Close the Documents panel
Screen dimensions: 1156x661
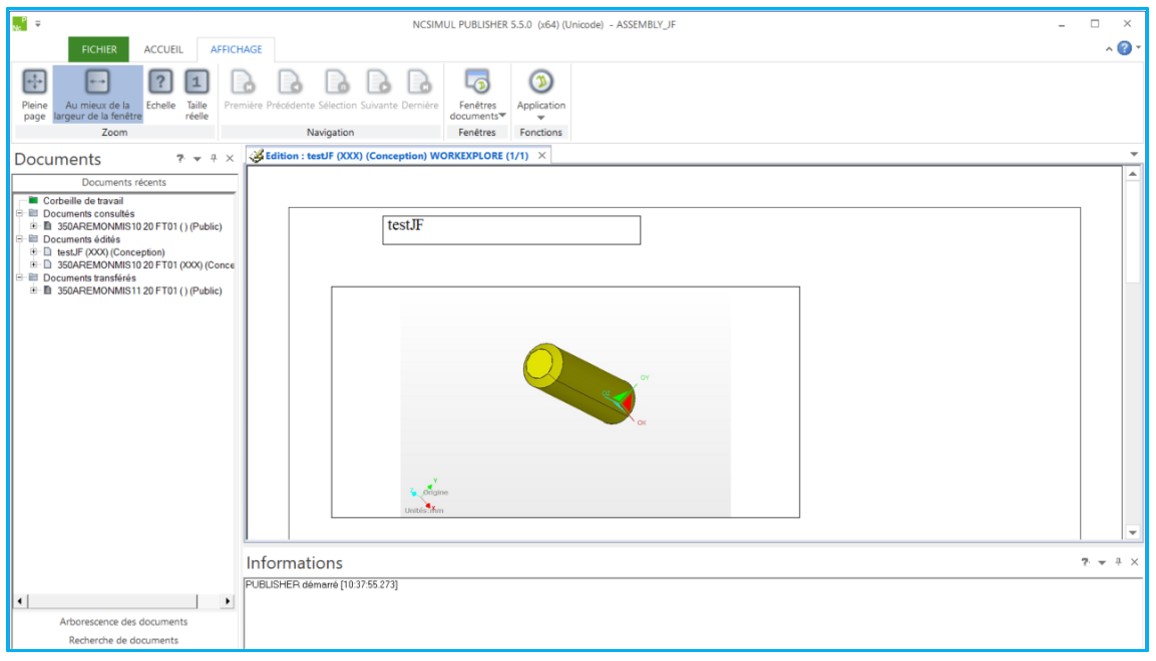pyautogui.click(x=229, y=158)
